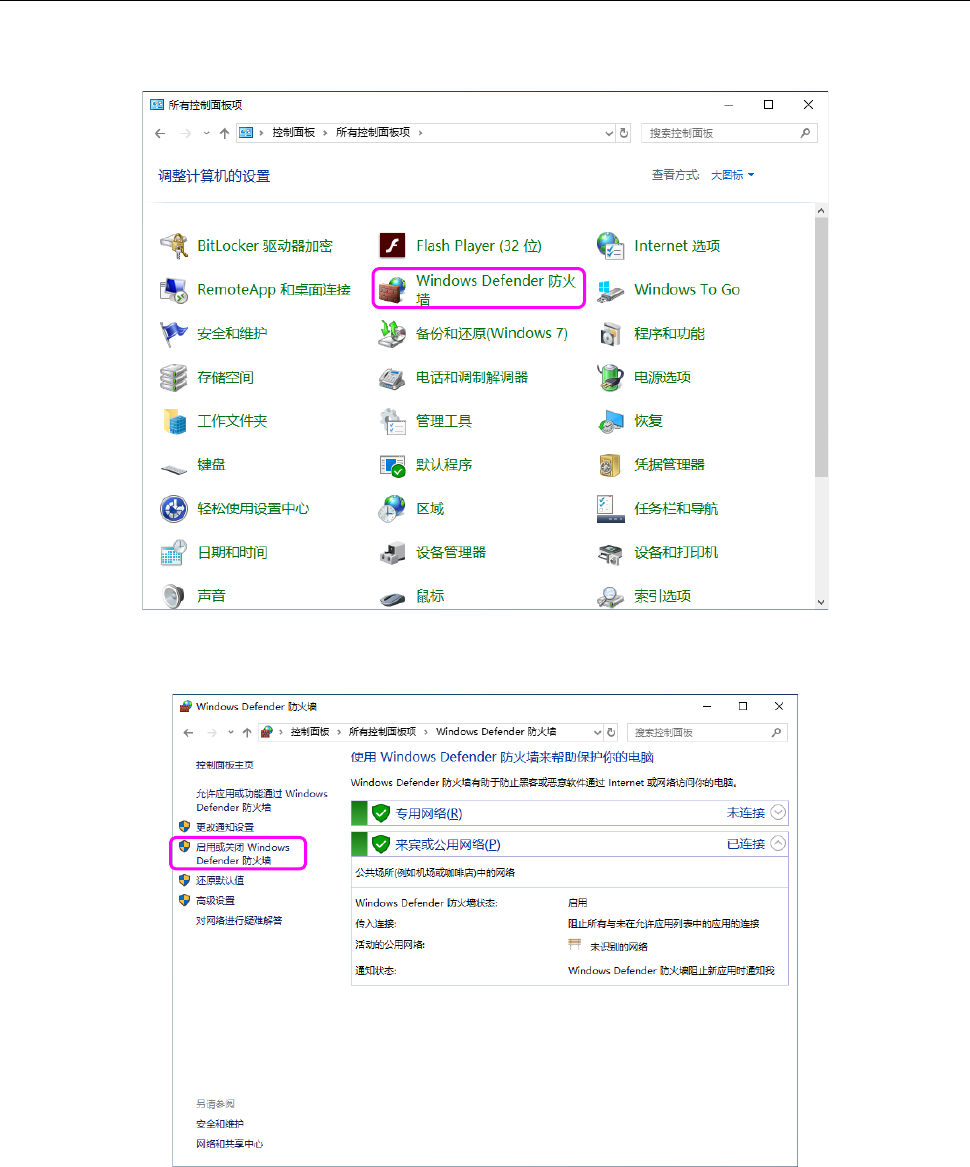Open Flash Player (32 位) icon

pos(392,245)
